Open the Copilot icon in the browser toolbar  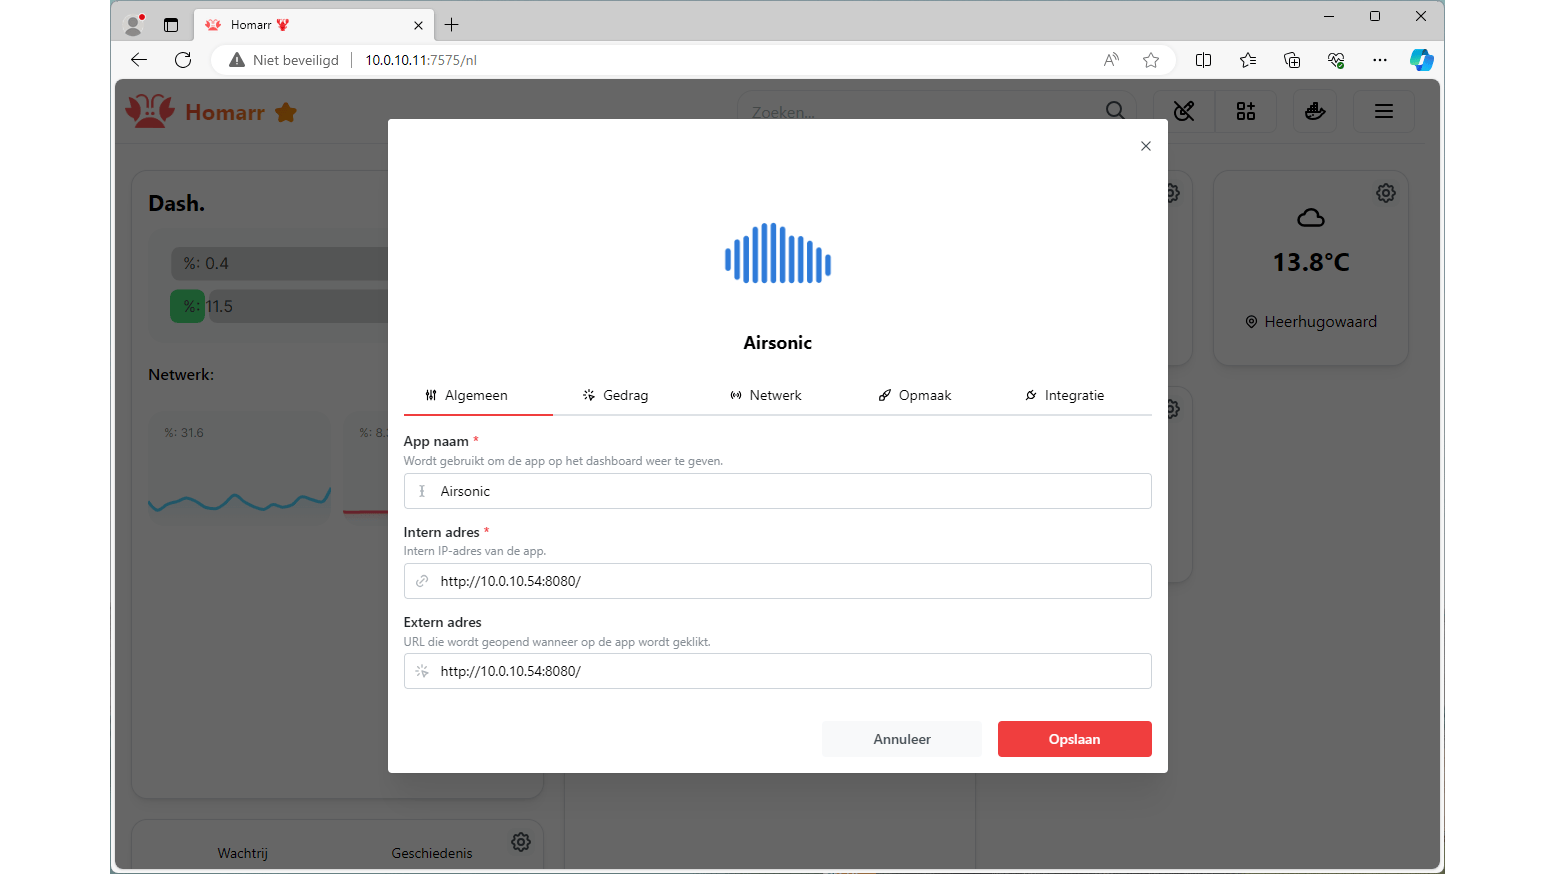point(1421,60)
